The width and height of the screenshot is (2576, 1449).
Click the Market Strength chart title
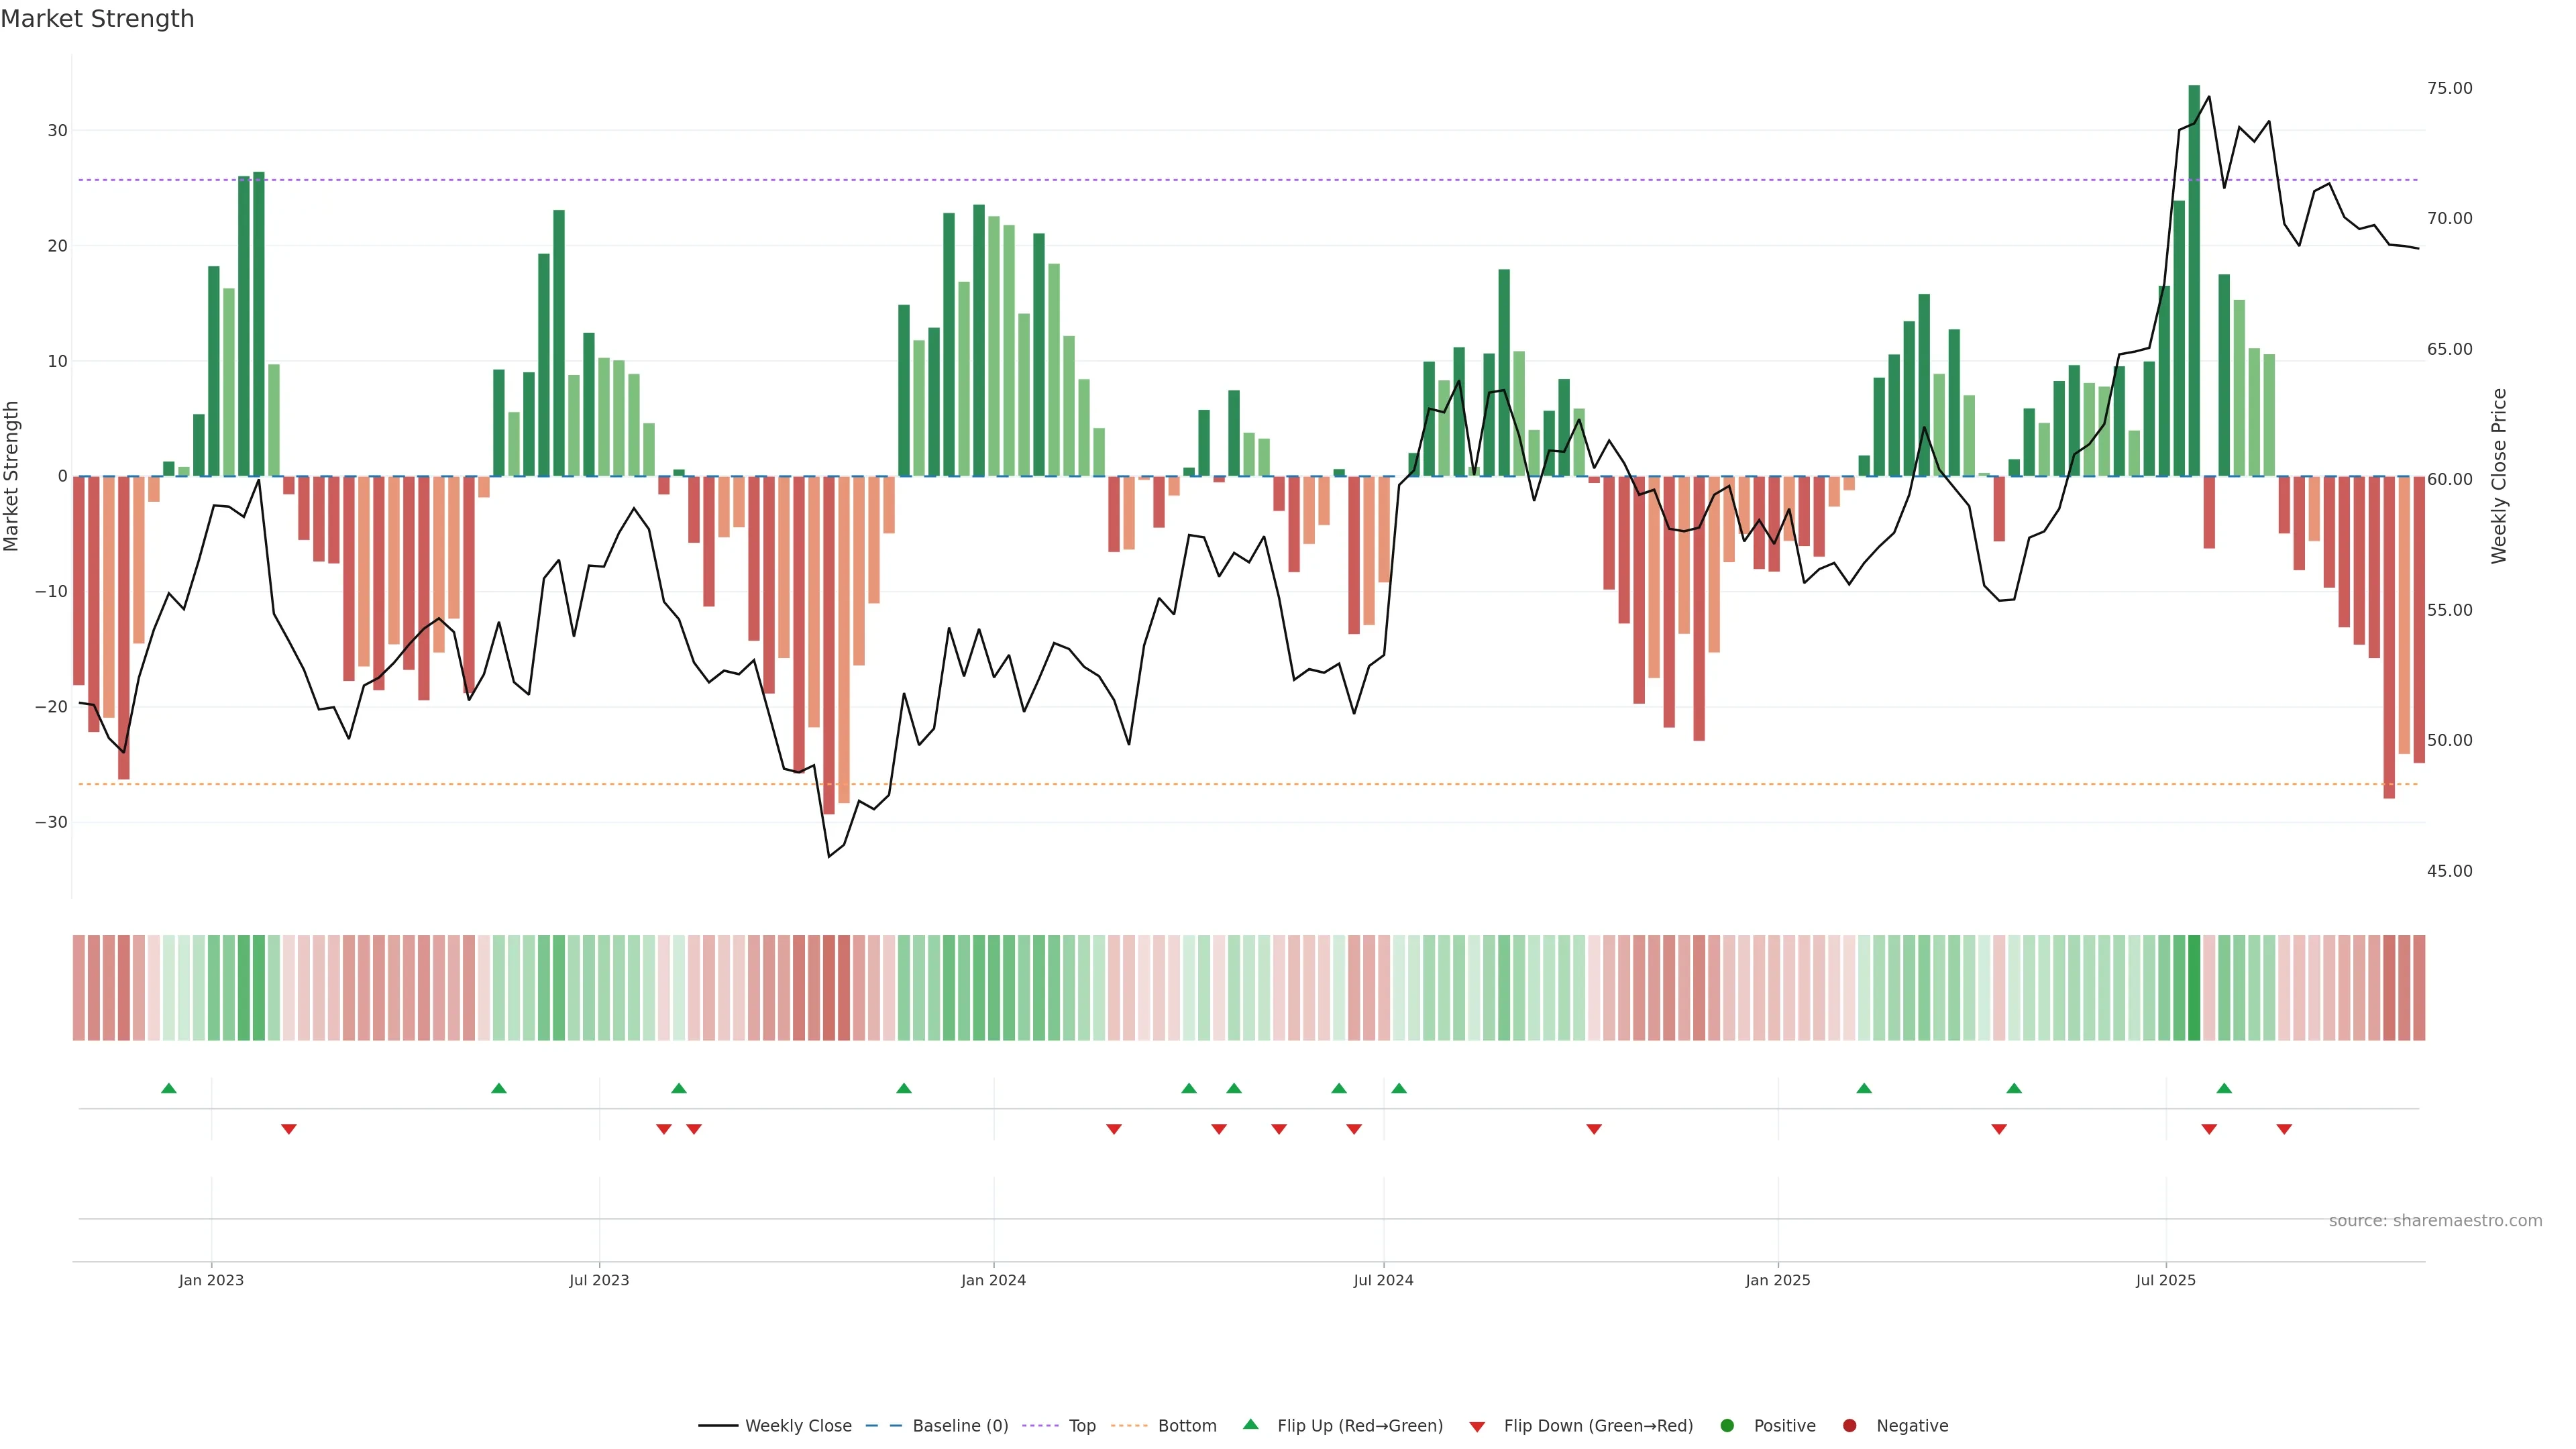pyautogui.click(x=97, y=19)
